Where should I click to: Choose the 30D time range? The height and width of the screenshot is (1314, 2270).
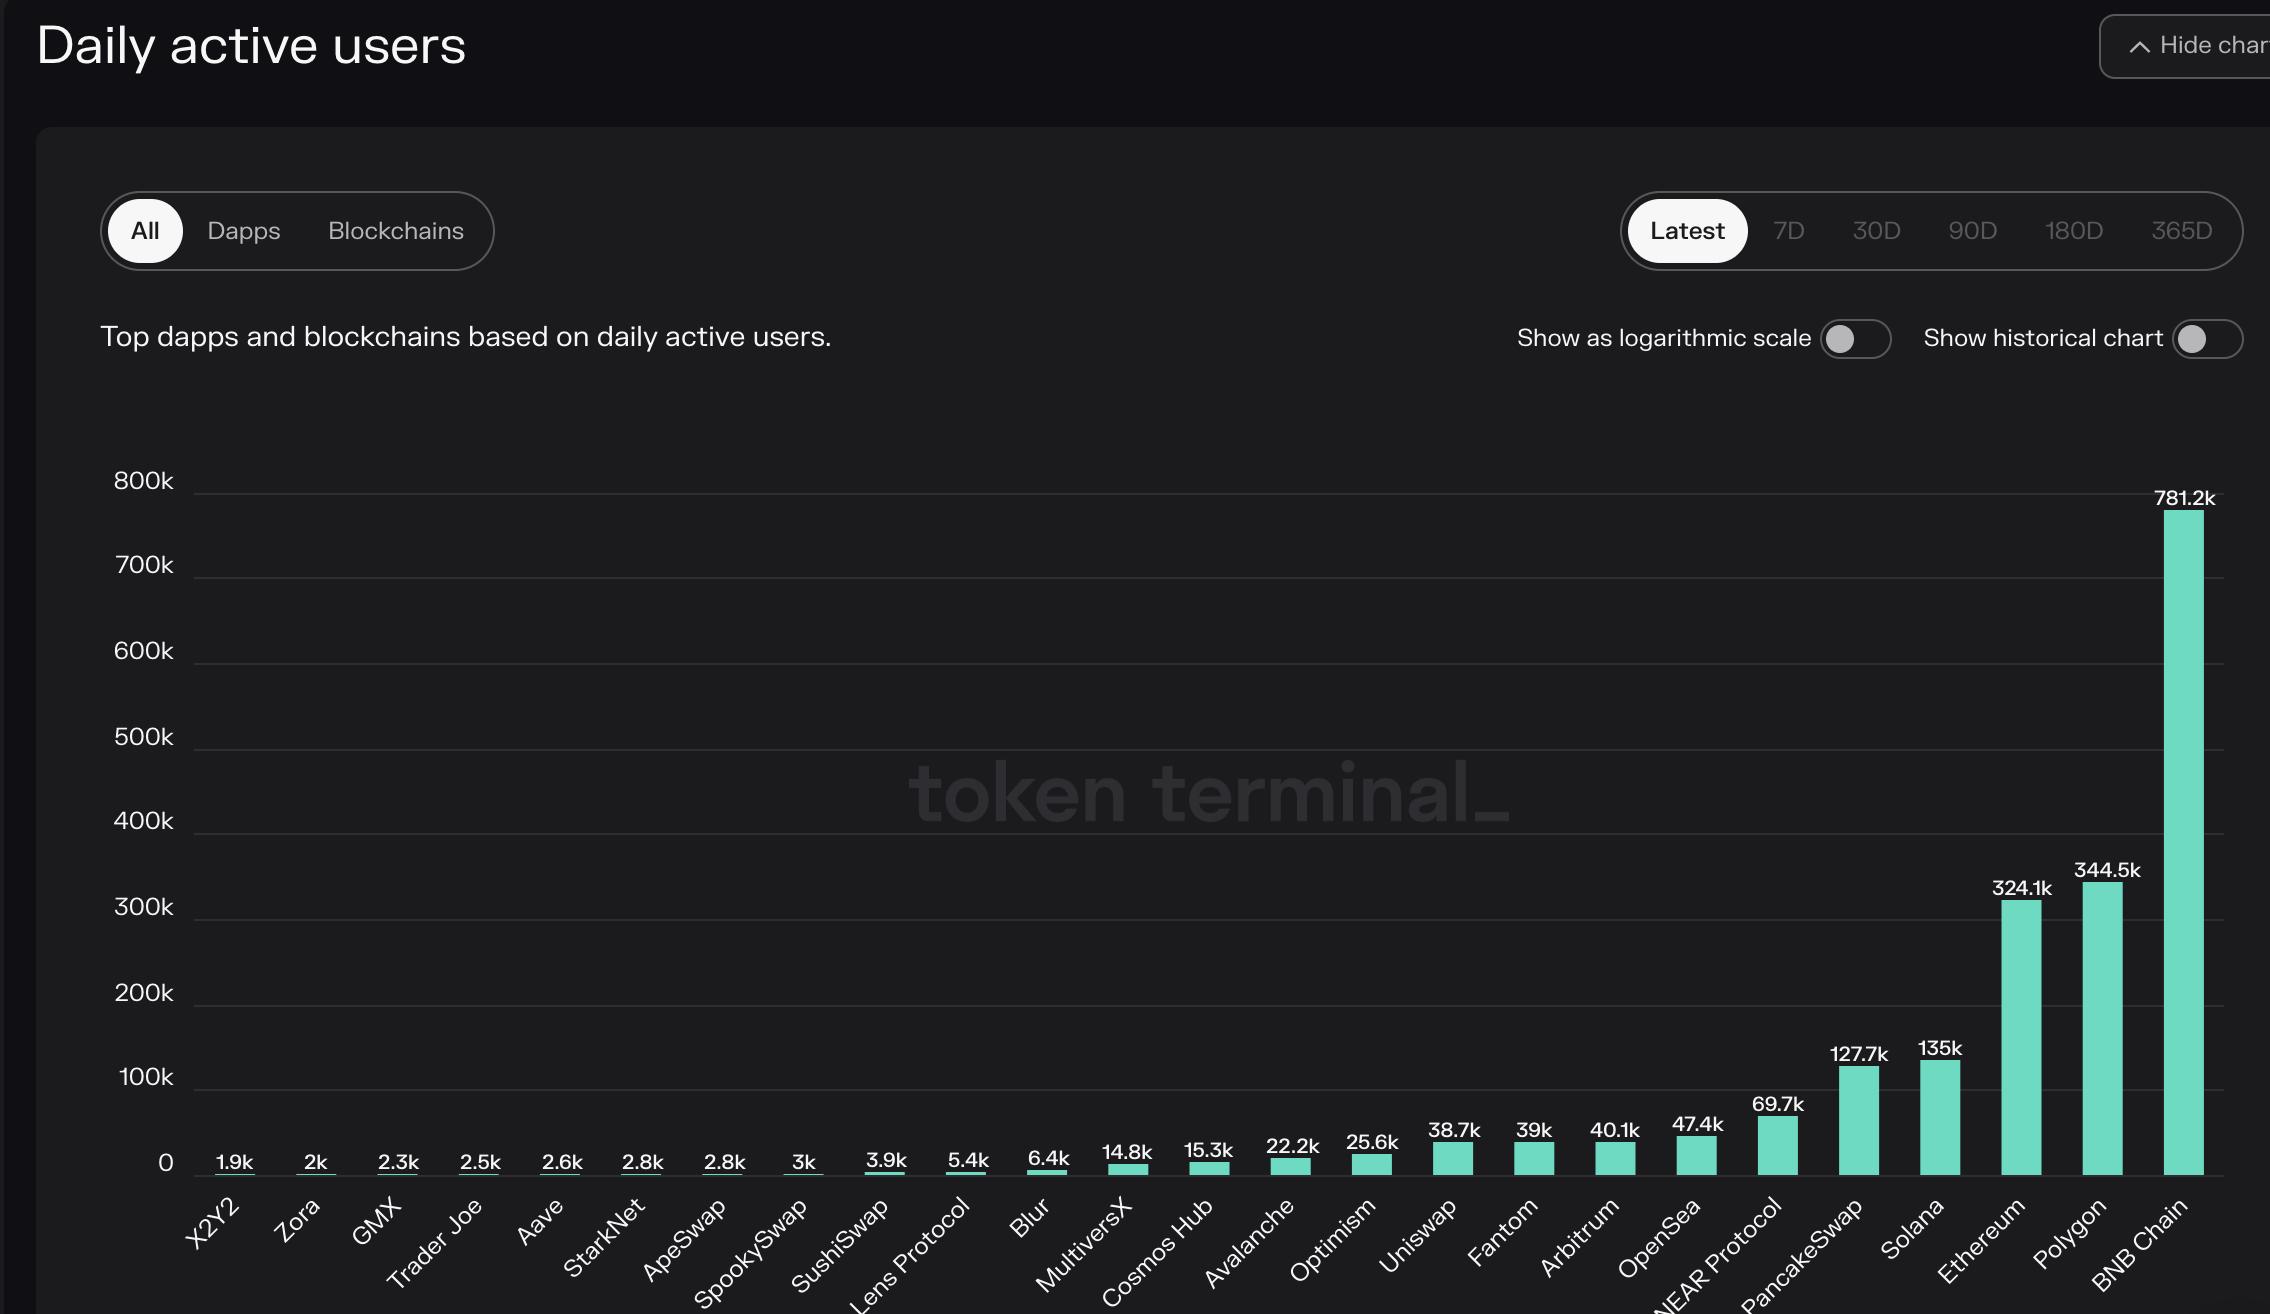(1876, 231)
